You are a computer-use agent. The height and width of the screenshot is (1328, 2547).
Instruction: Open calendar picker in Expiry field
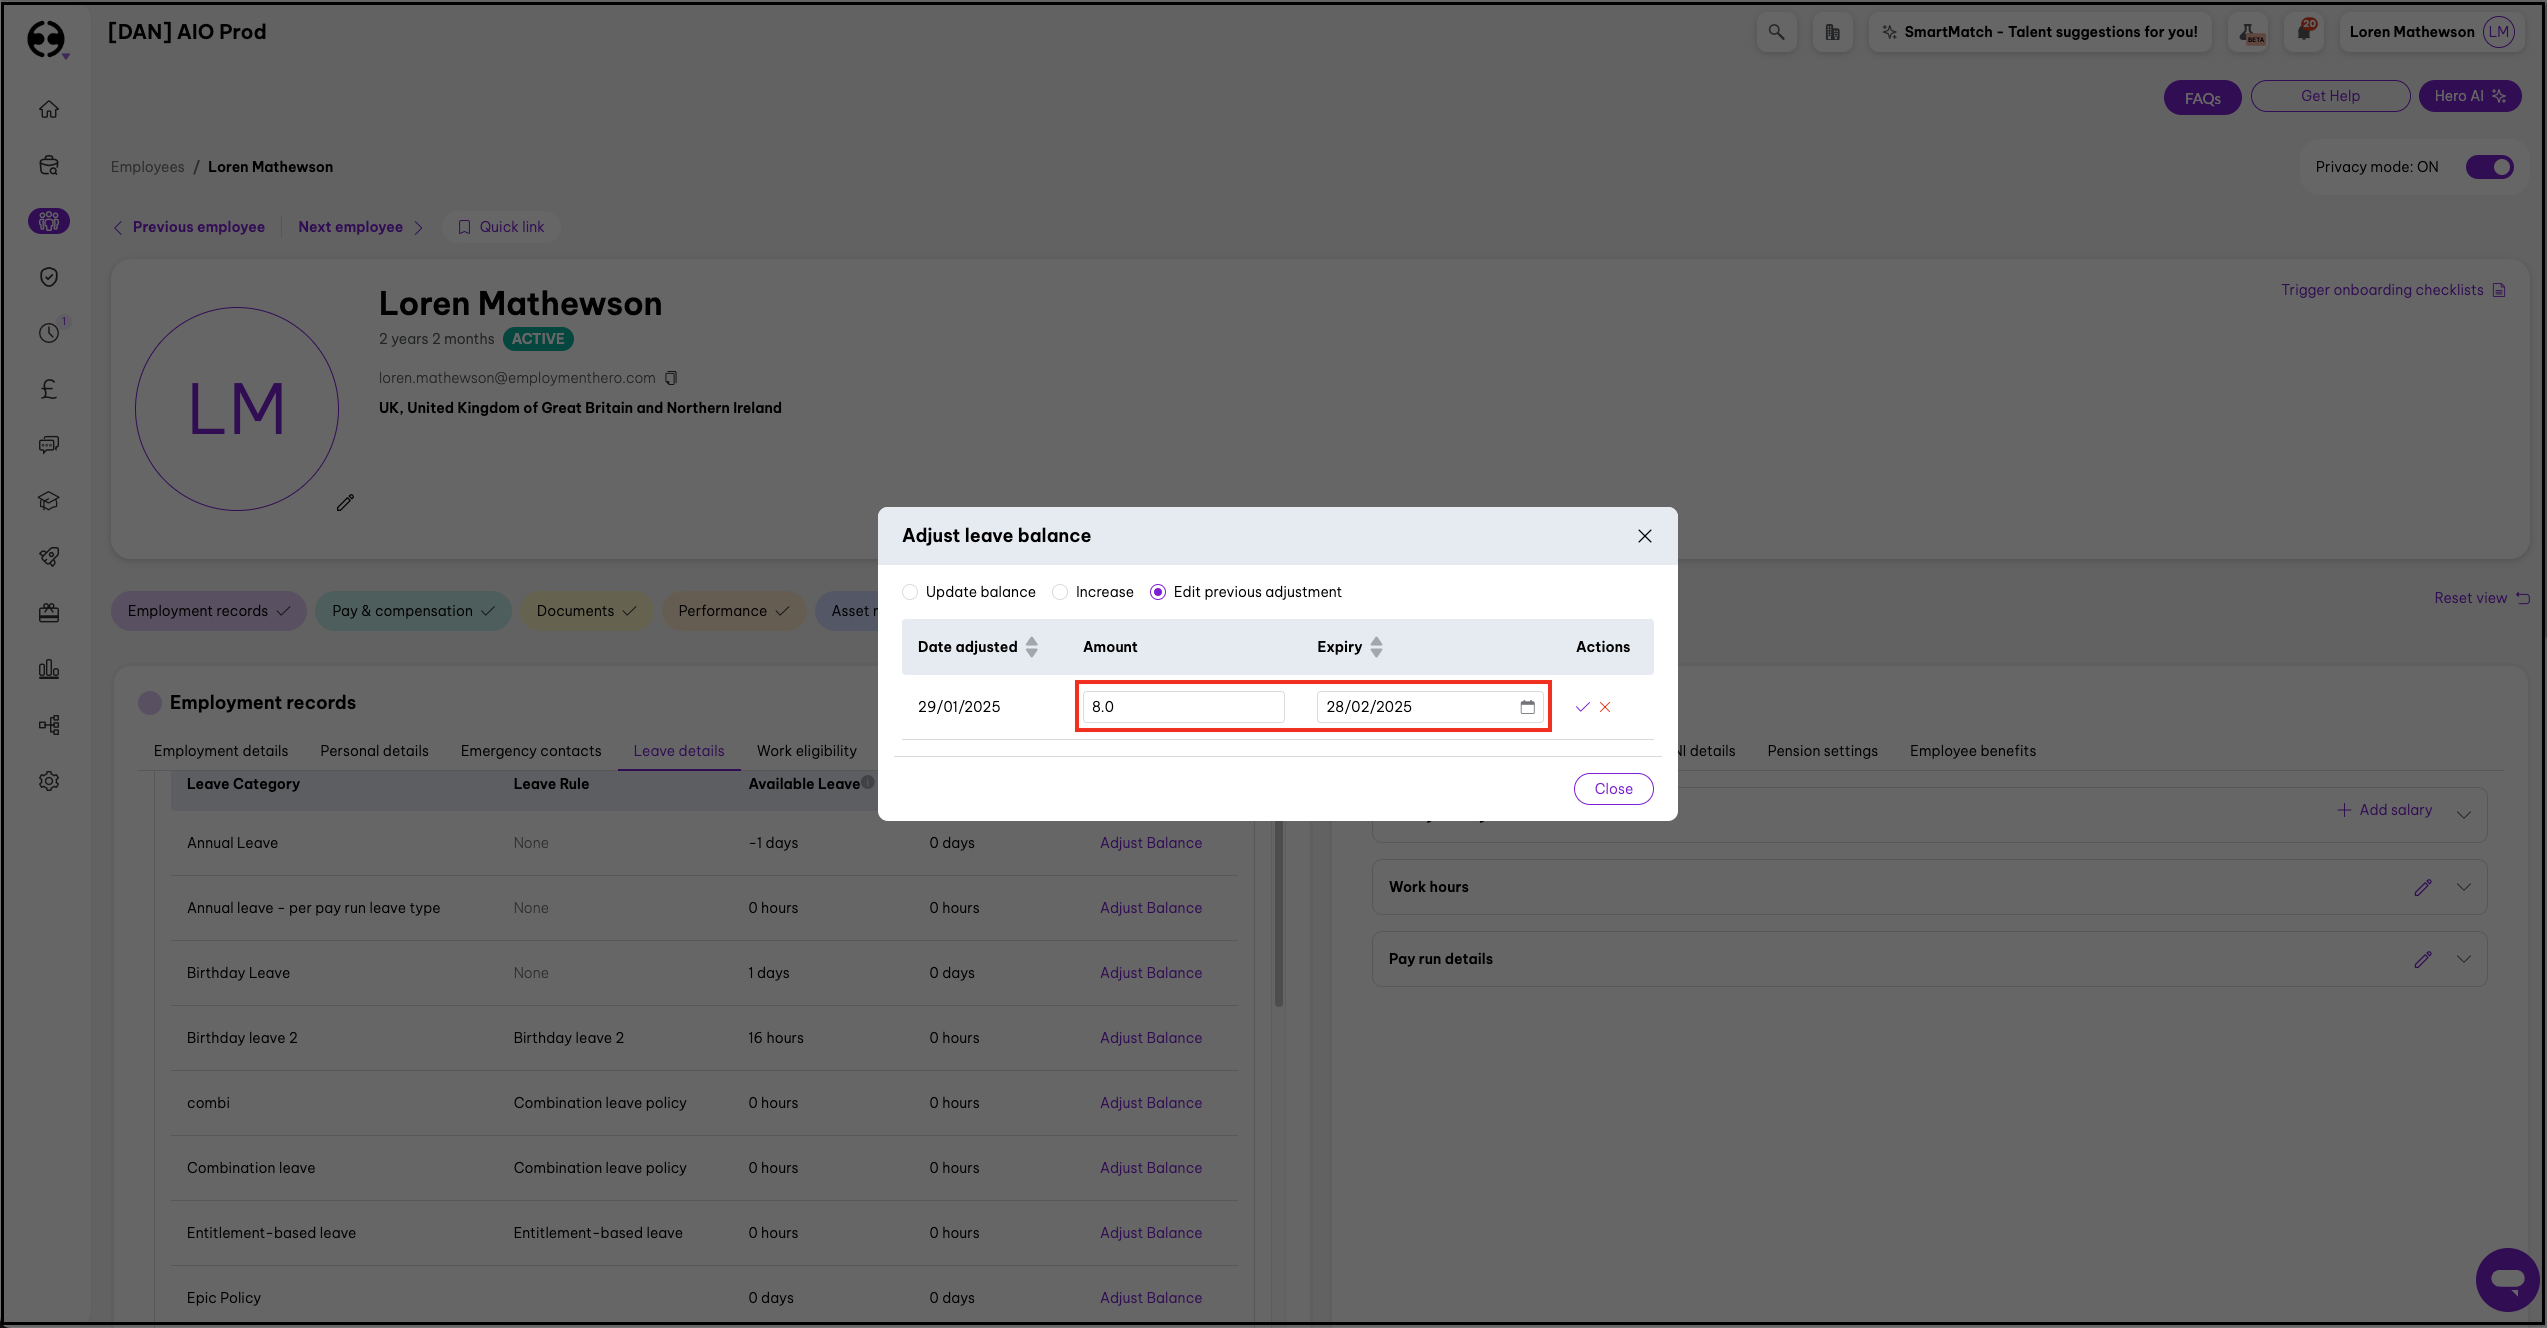(1527, 707)
